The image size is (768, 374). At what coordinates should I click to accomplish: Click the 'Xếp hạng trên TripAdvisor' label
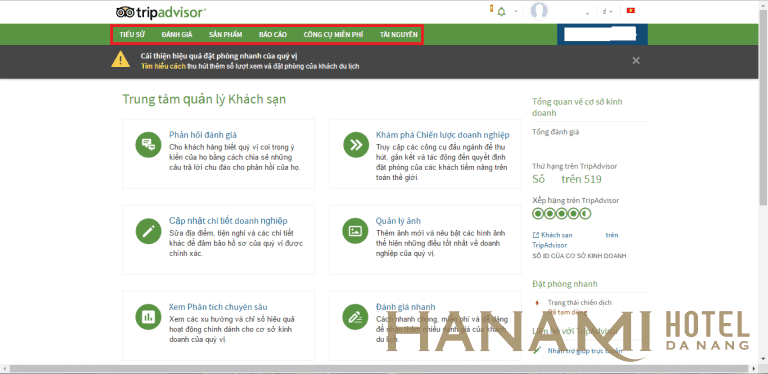[x=576, y=201]
